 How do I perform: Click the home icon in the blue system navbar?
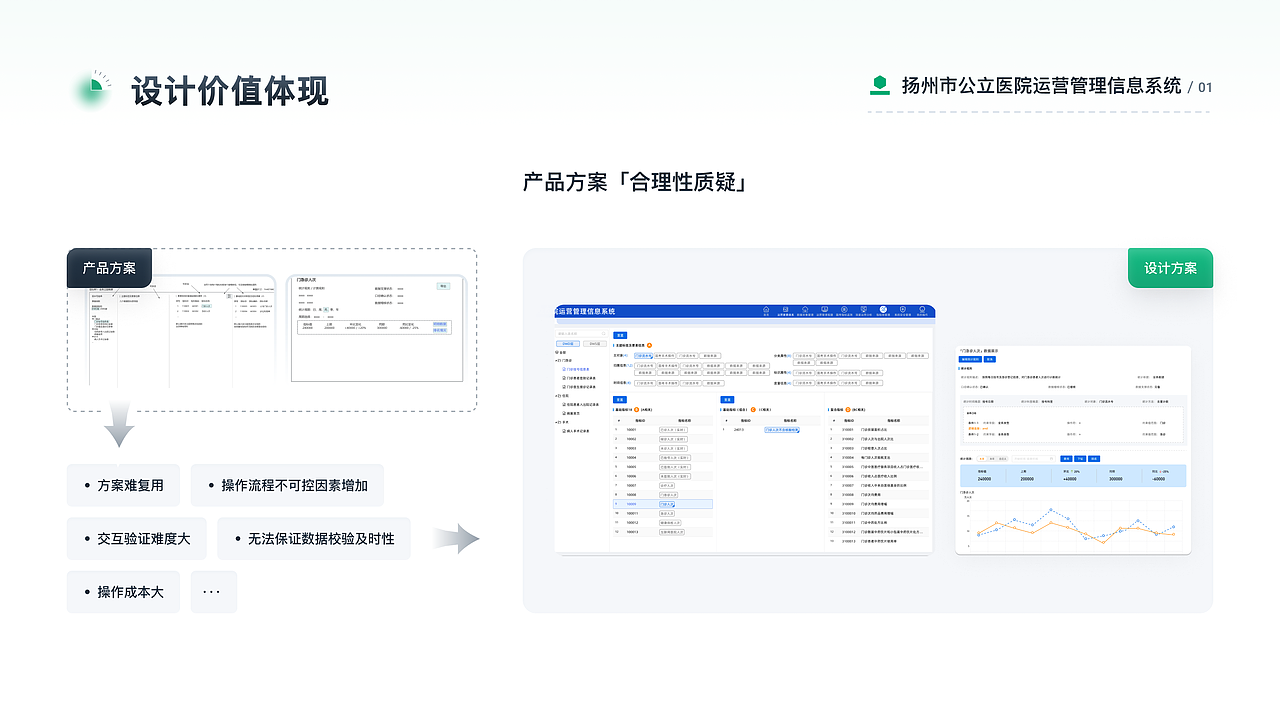766,308
